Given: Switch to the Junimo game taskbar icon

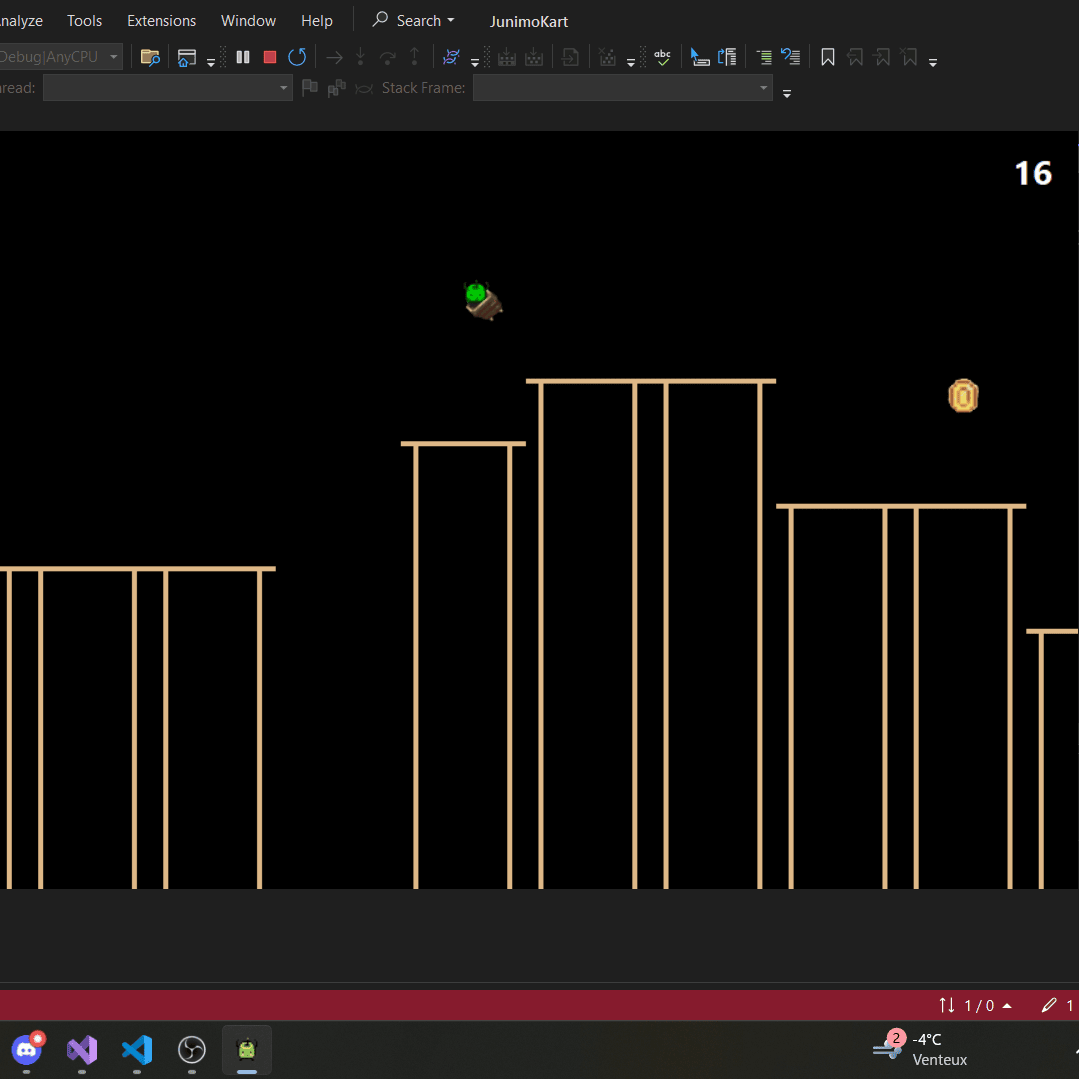Looking at the screenshot, I should 246,1050.
